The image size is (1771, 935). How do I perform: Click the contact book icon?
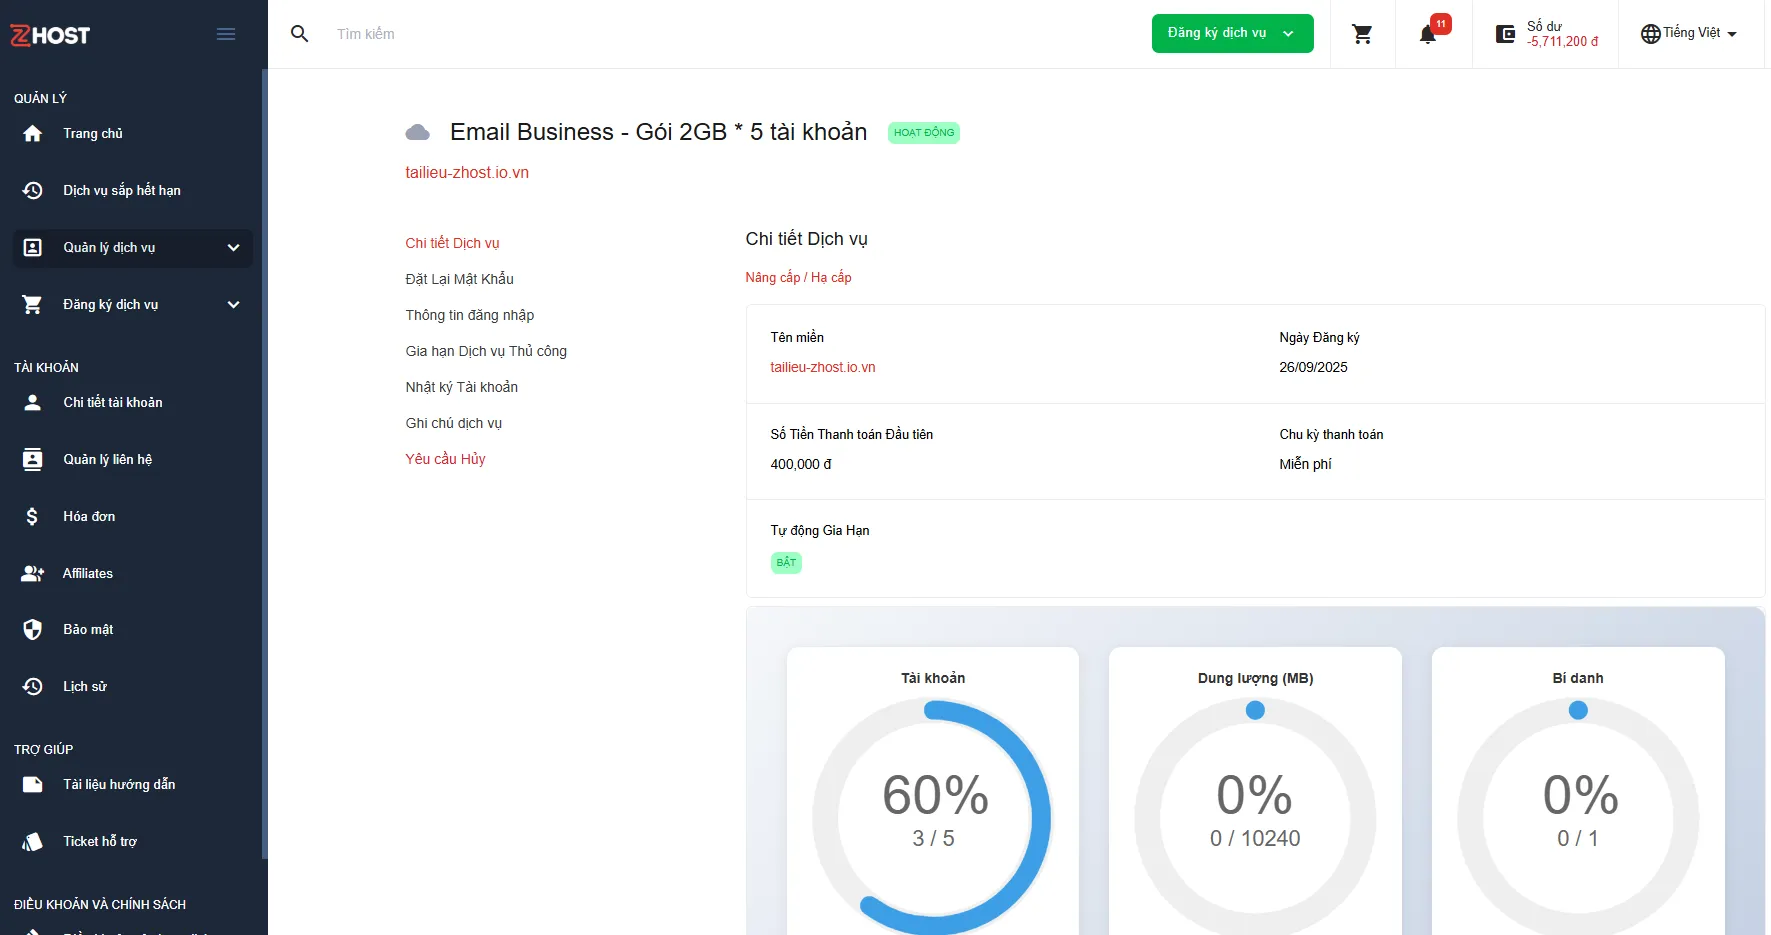(33, 459)
